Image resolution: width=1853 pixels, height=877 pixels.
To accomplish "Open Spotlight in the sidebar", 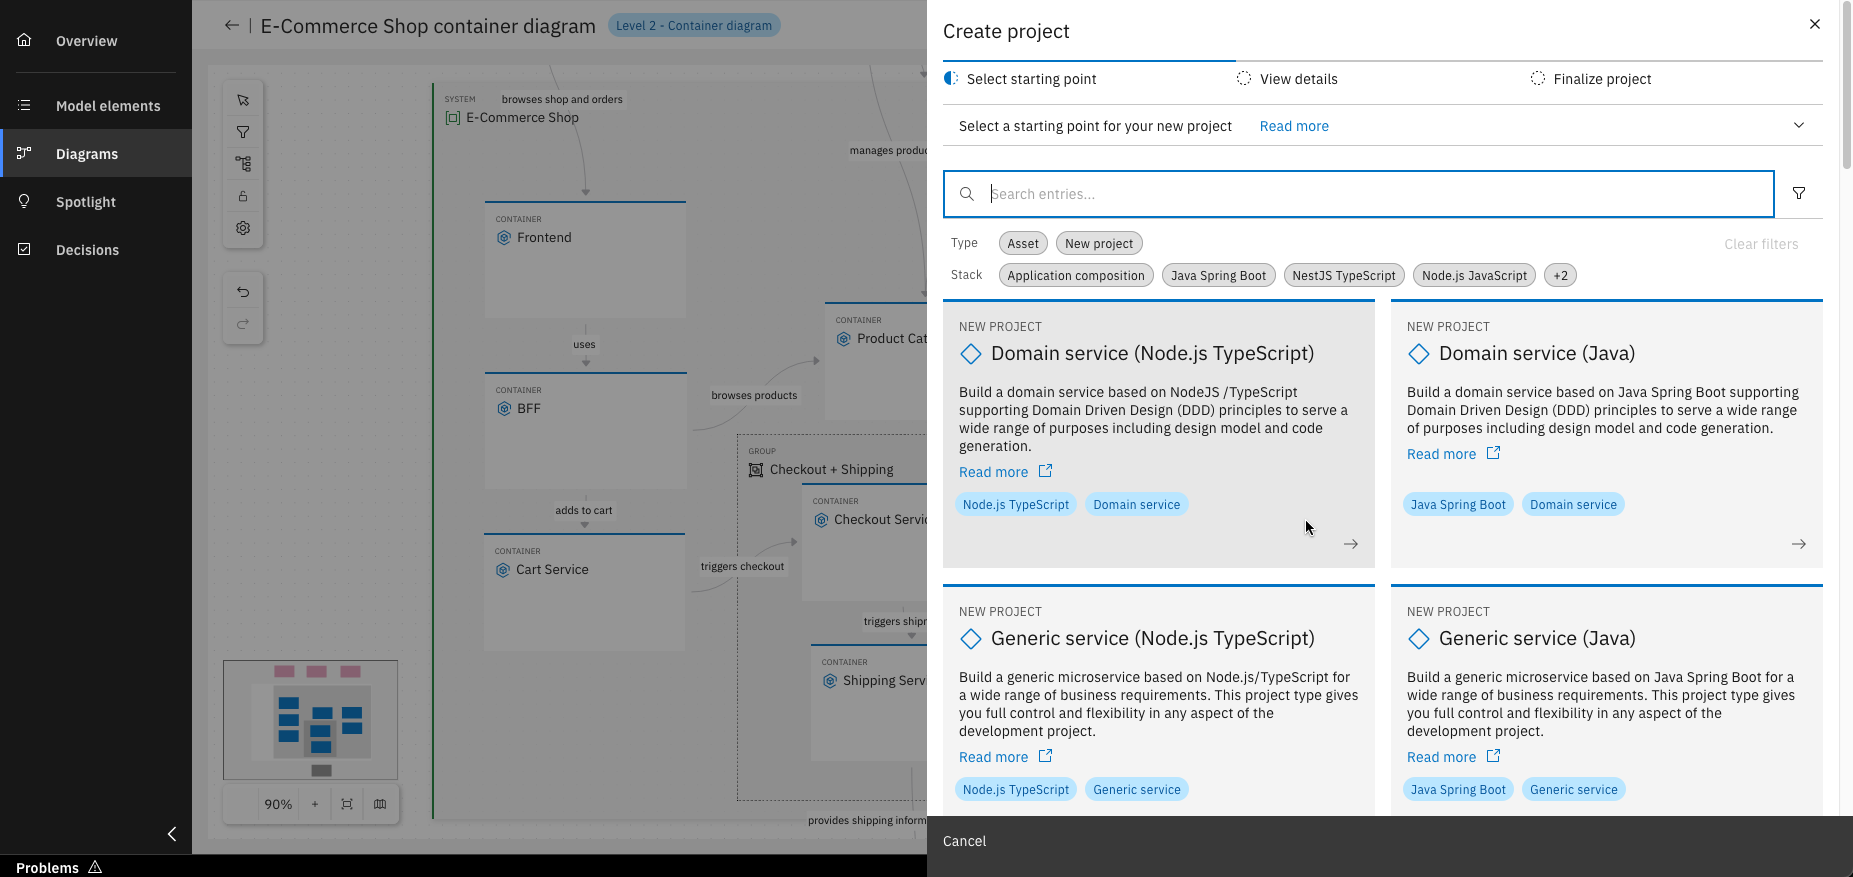I will point(96,202).
